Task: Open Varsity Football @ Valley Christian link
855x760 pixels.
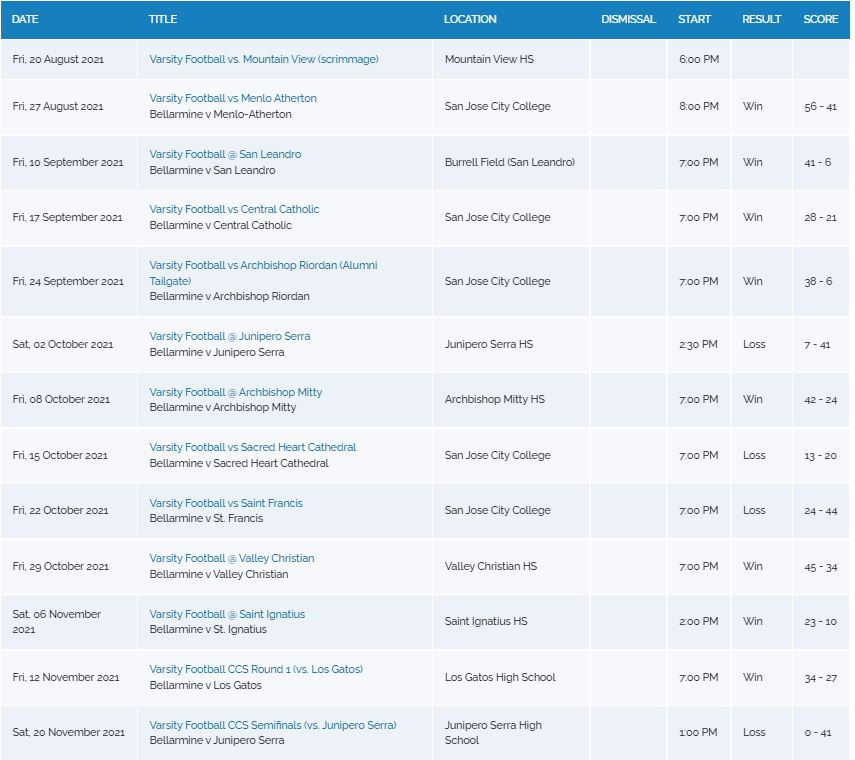Action: pyautogui.click(x=232, y=558)
